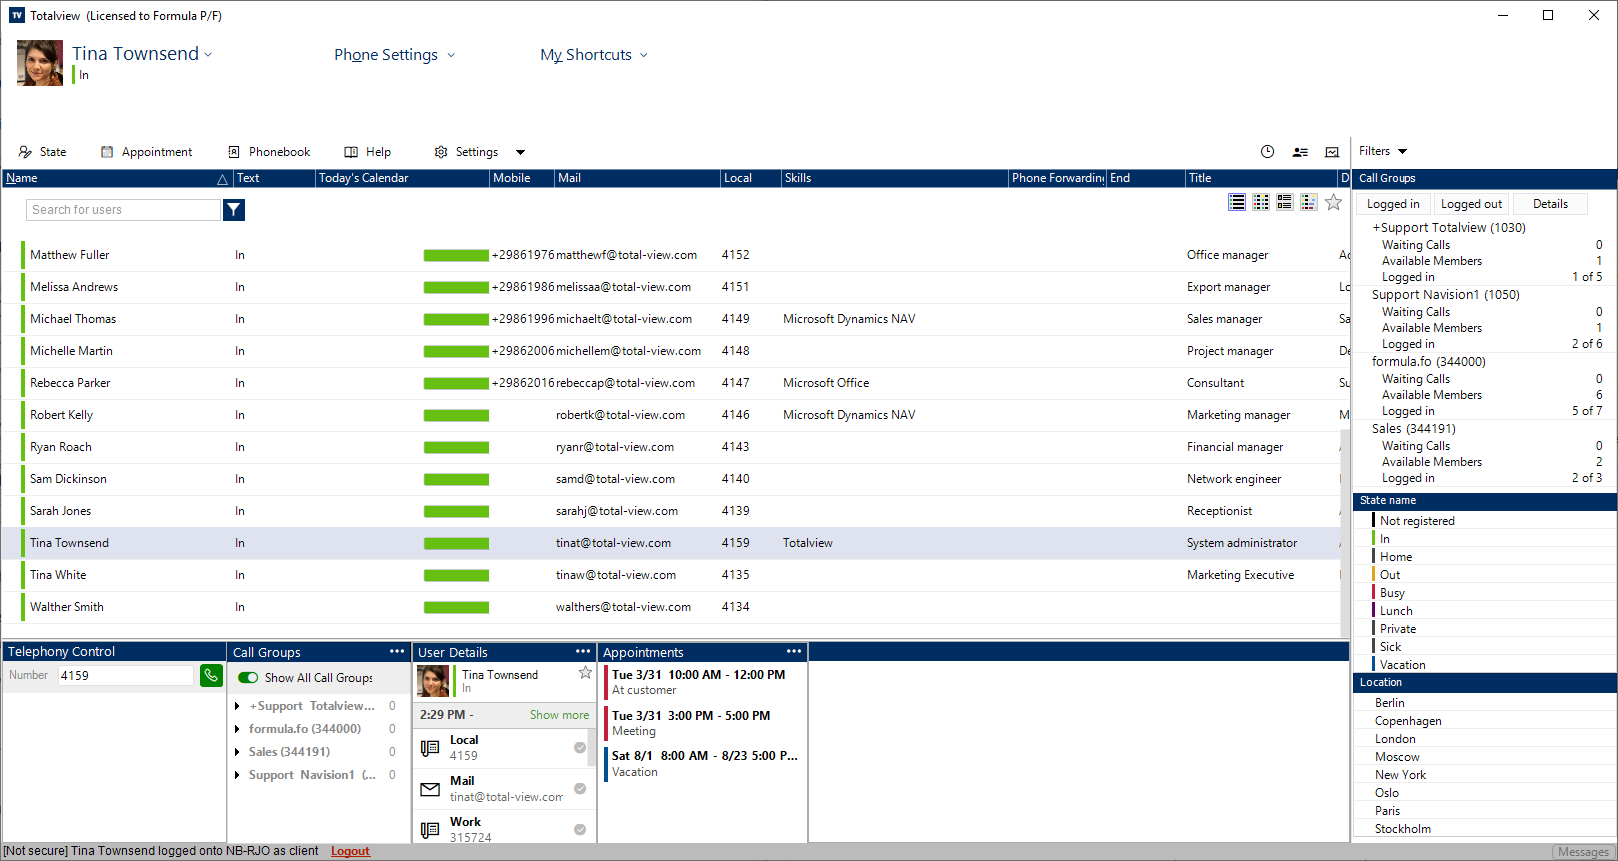Open the Appointment toolbar item
The image size is (1618, 861).
[146, 152]
